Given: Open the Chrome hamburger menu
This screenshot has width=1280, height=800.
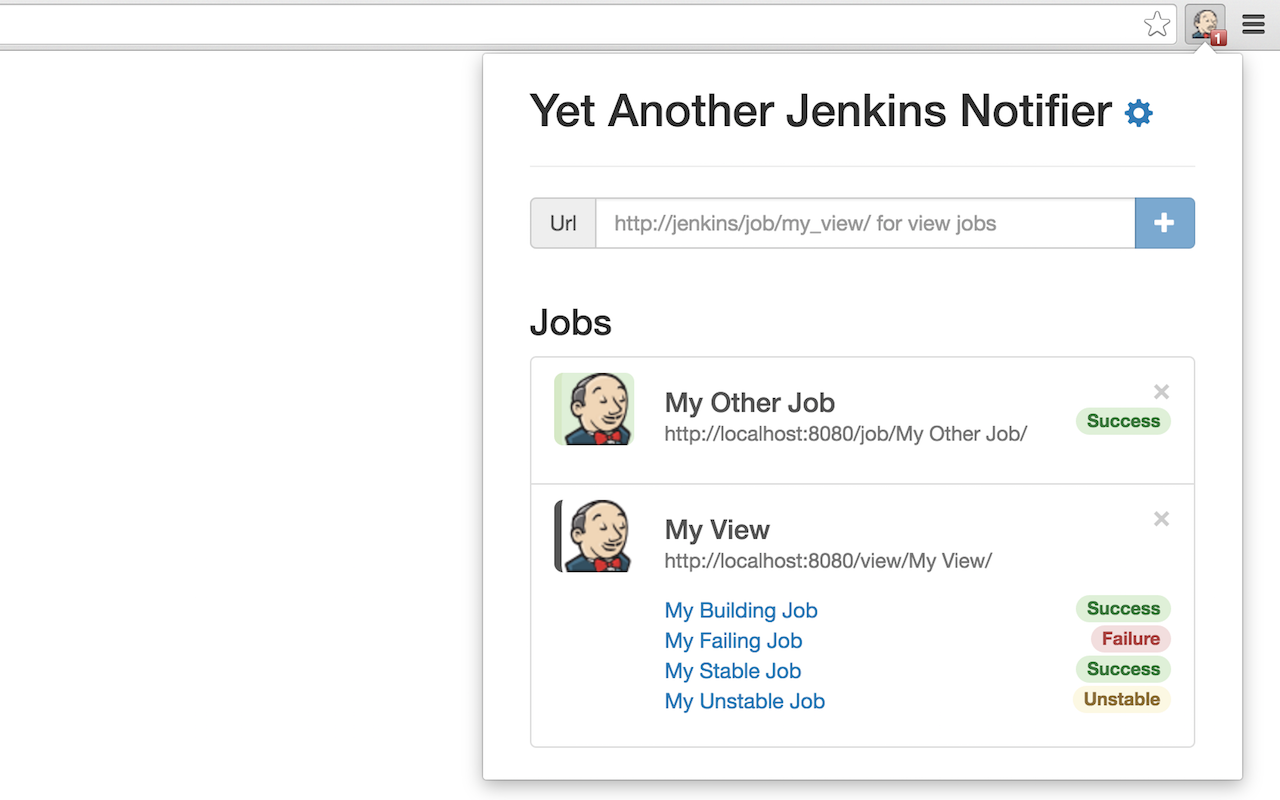Looking at the screenshot, I should (x=1253, y=24).
